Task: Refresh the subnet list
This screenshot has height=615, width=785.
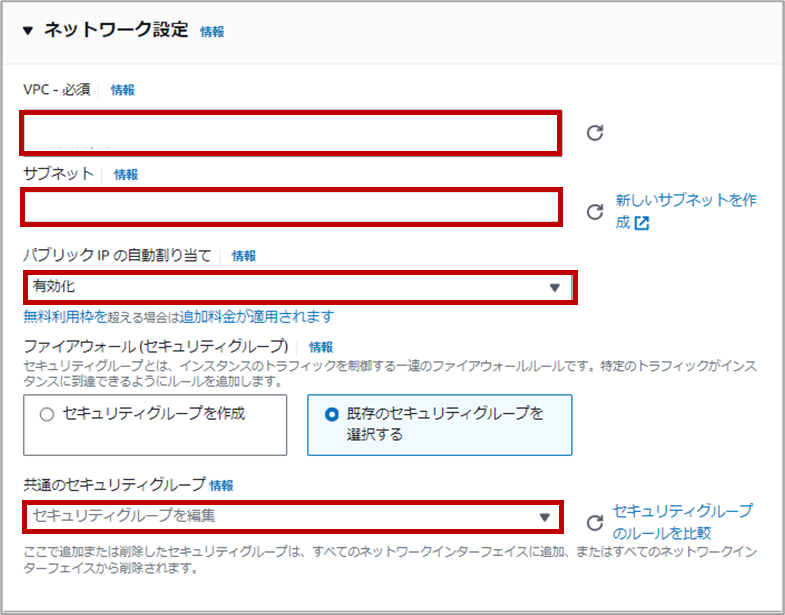Action: [595, 212]
